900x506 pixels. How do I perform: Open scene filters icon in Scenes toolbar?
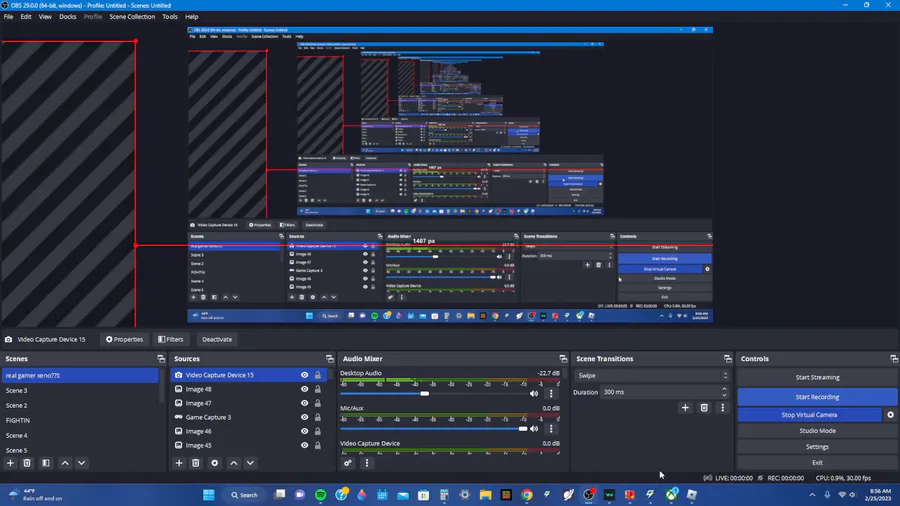point(46,463)
